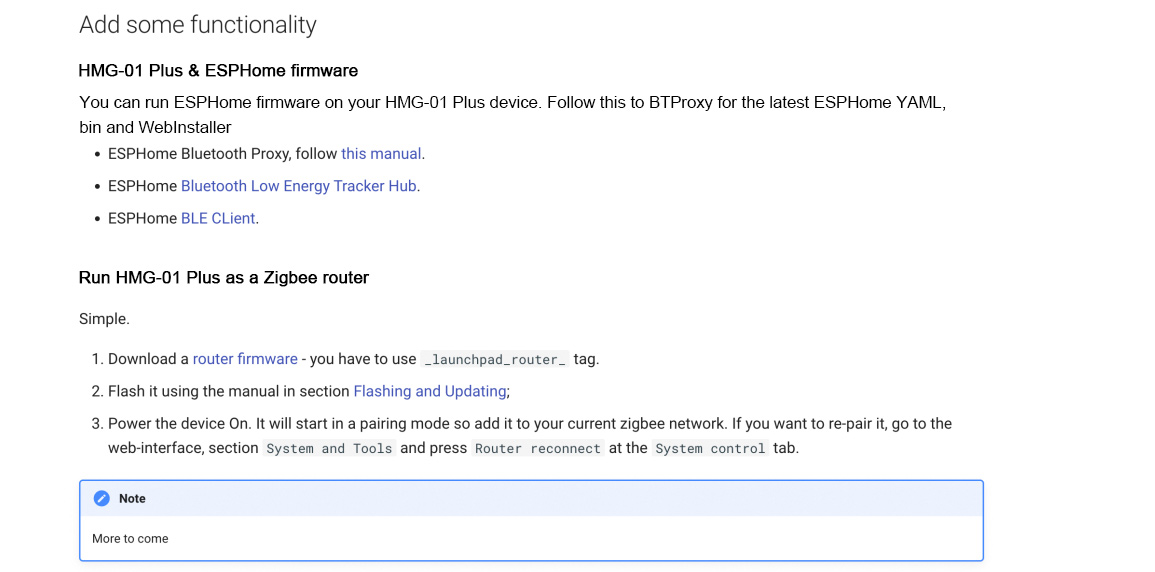Click the "ESPHome Bluetooth Proxy, follow" bullet text
Viewport: 1155px width, 572px height.
pyautogui.click(x=222, y=154)
